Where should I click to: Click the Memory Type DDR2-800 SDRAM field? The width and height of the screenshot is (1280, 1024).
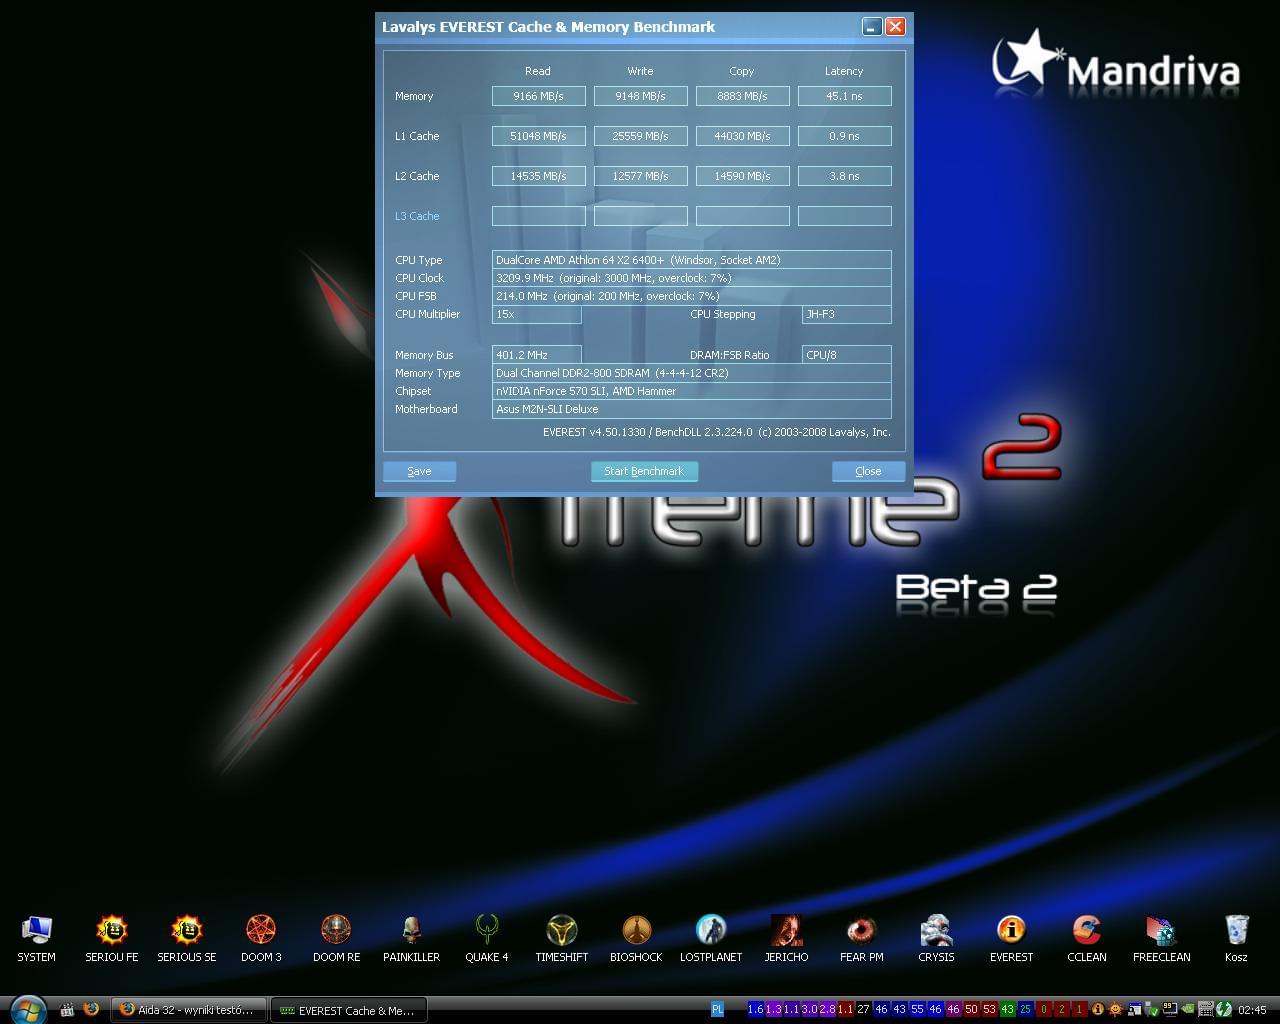pyautogui.click(x=691, y=373)
